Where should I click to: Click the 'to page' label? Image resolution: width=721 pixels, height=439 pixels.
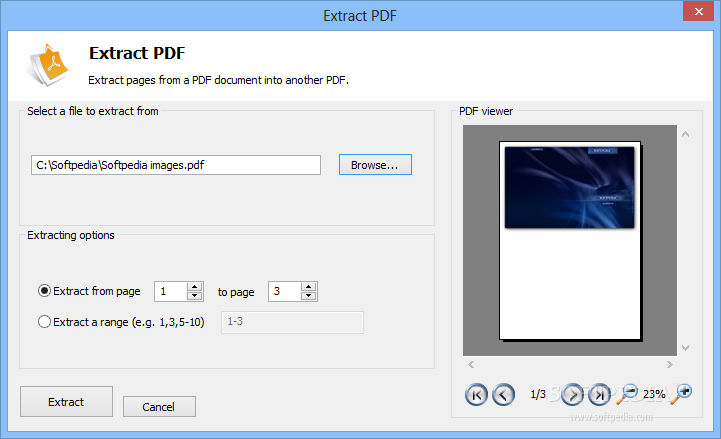(x=236, y=292)
